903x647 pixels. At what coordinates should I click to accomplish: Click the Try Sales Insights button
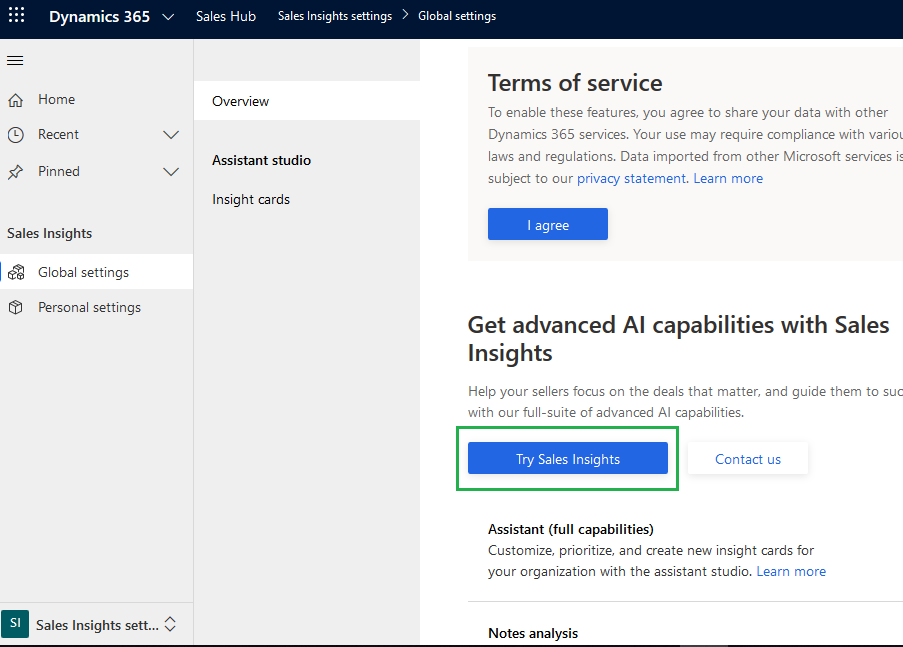click(x=568, y=459)
